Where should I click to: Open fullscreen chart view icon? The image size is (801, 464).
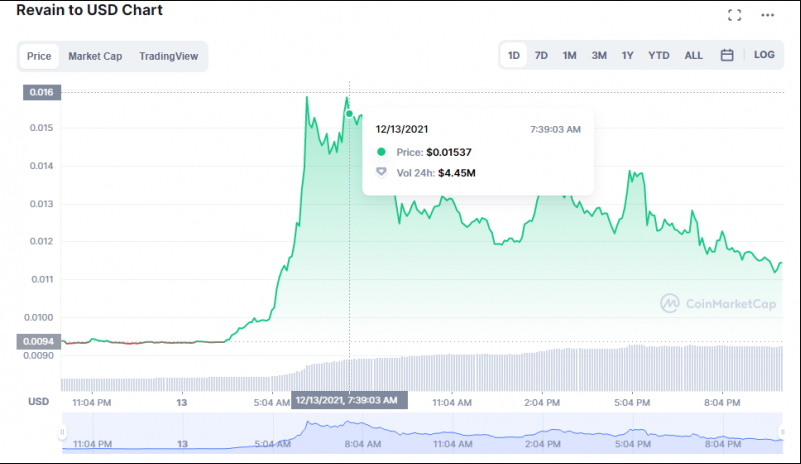[x=735, y=15]
